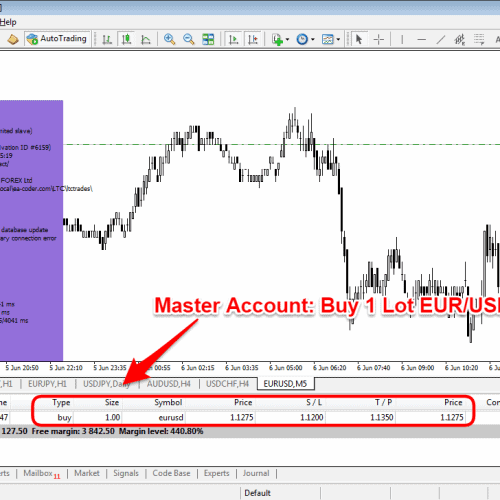This screenshot has height=500, width=500.
Task: Toggle the AutoTrading button
Action: click(57, 39)
